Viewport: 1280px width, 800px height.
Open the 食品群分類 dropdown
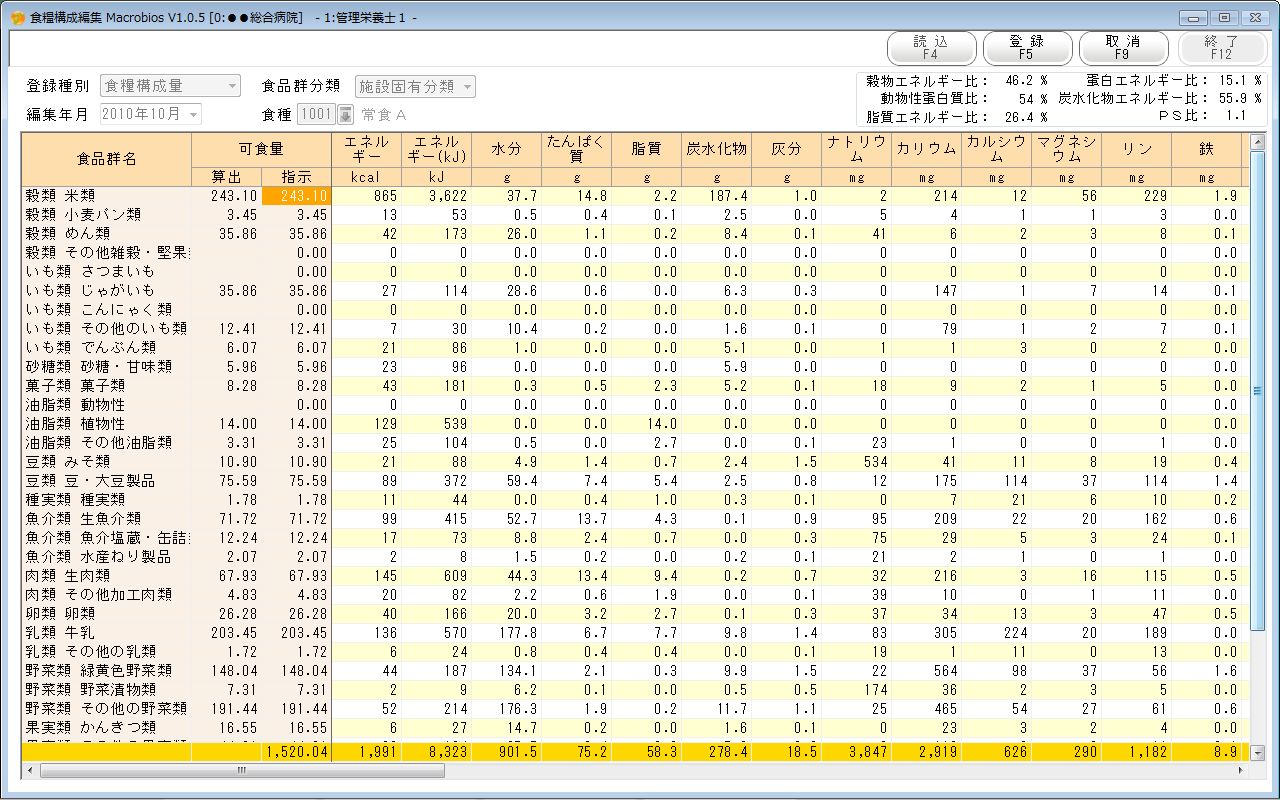point(415,86)
